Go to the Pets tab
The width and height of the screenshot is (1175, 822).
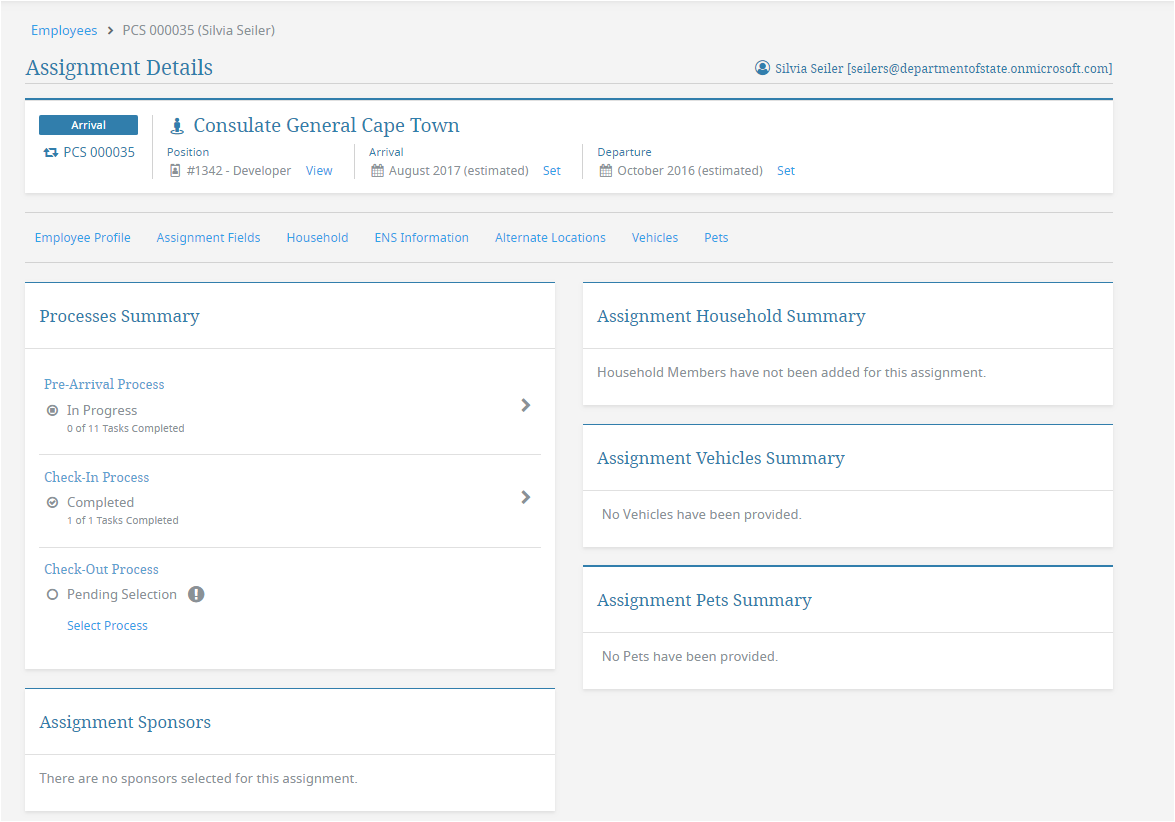click(716, 238)
